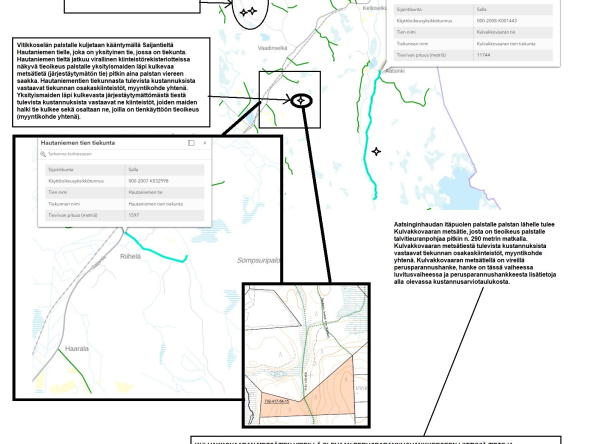
Task: Click the Sompsuripalo label on the map
Action: (x=259, y=260)
